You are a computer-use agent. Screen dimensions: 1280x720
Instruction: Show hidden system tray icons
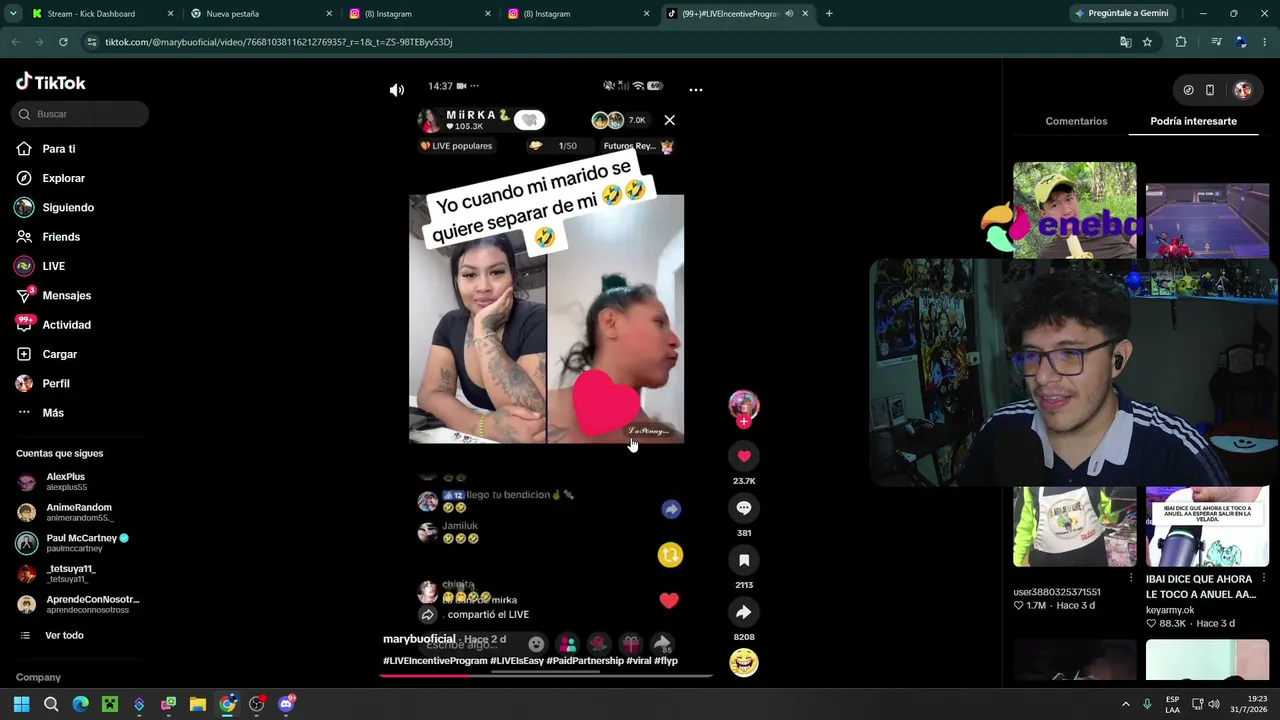pos(1125,704)
